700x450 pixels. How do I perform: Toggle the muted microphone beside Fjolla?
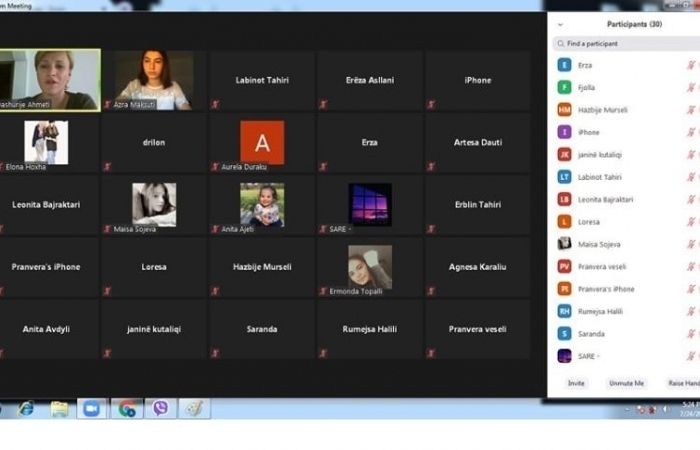(x=690, y=88)
